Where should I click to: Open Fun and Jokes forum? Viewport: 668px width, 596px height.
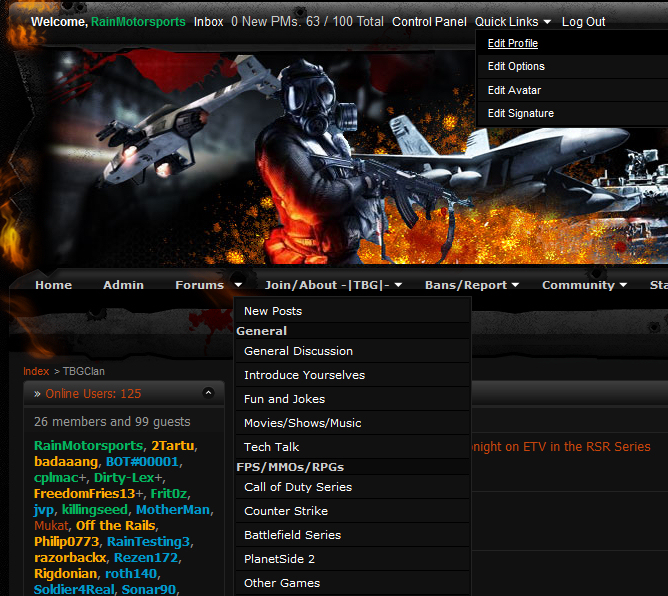pyautogui.click(x=353, y=399)
